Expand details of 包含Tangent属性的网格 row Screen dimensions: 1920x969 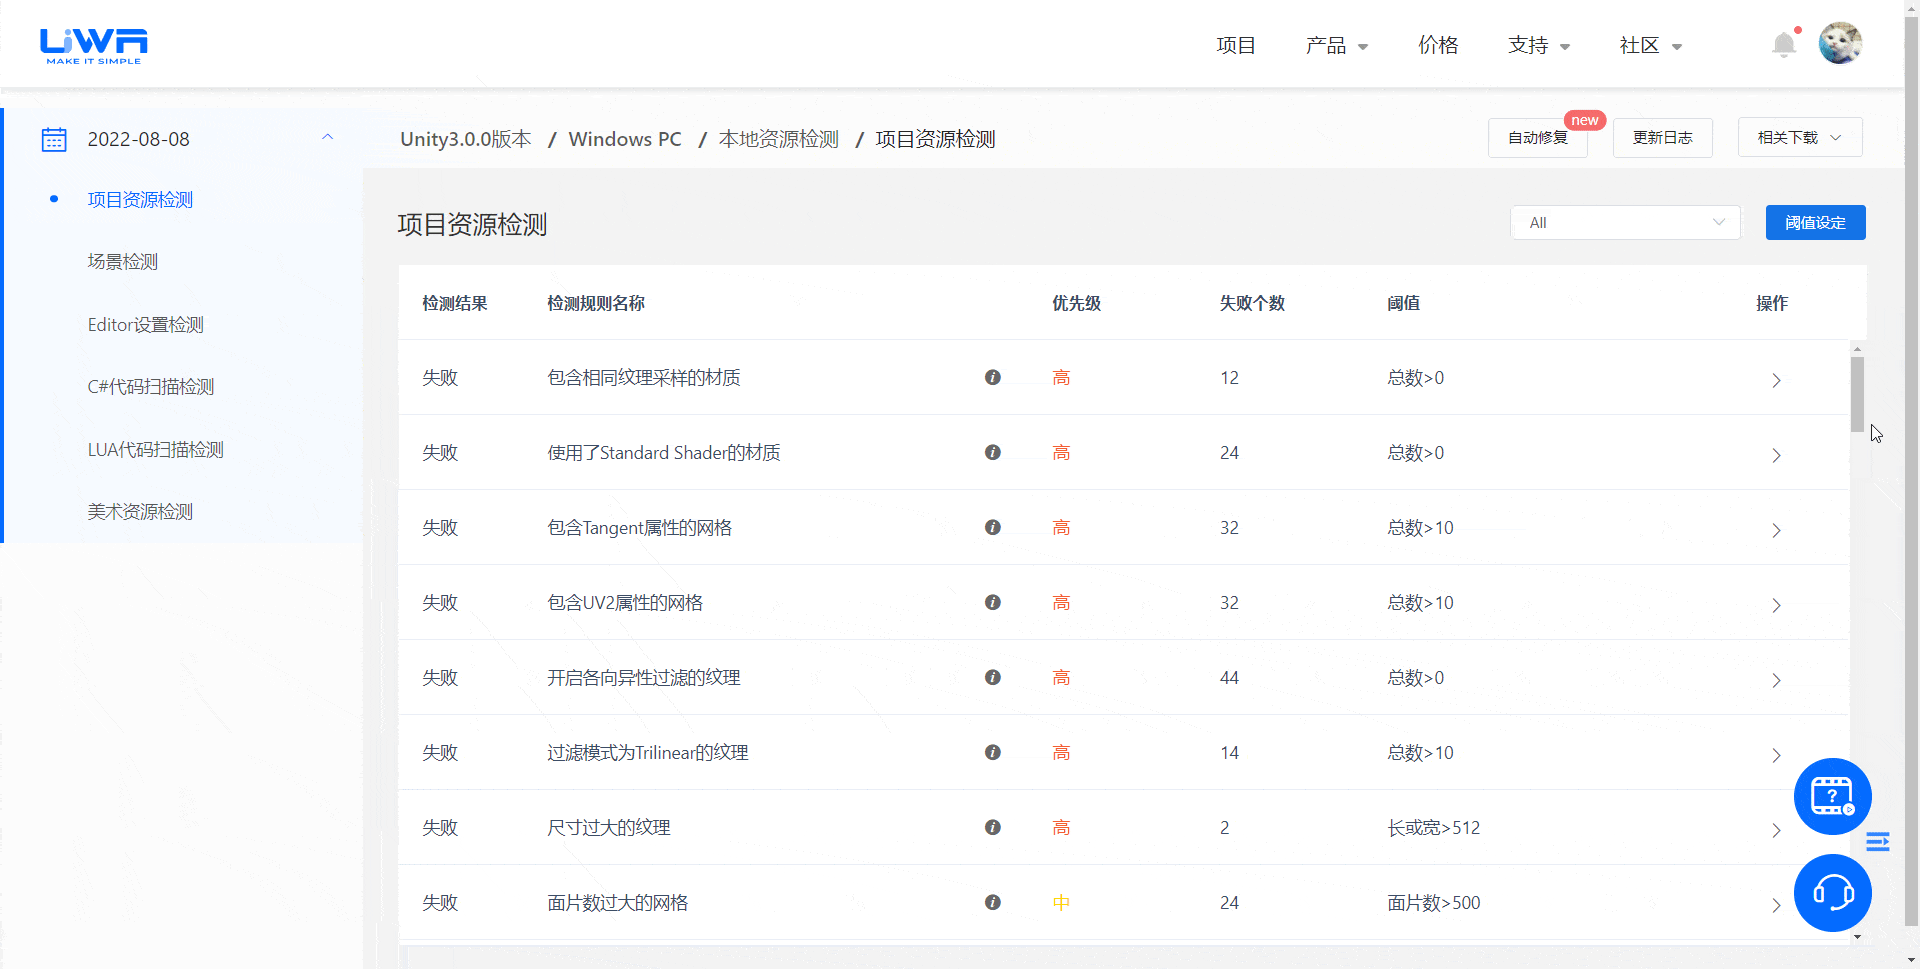pos(1776,530)
